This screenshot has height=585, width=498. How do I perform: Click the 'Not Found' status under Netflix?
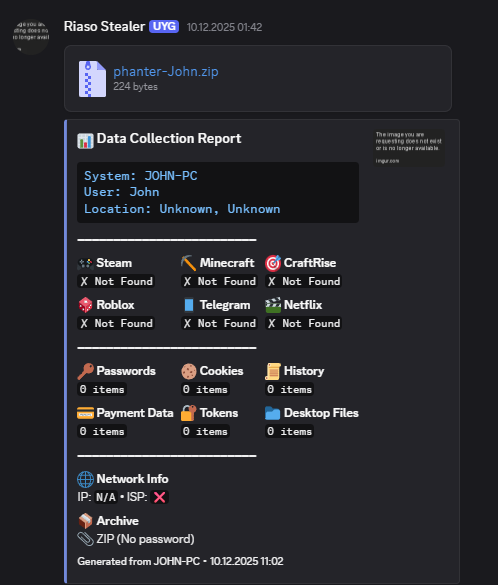coord(304,323)
